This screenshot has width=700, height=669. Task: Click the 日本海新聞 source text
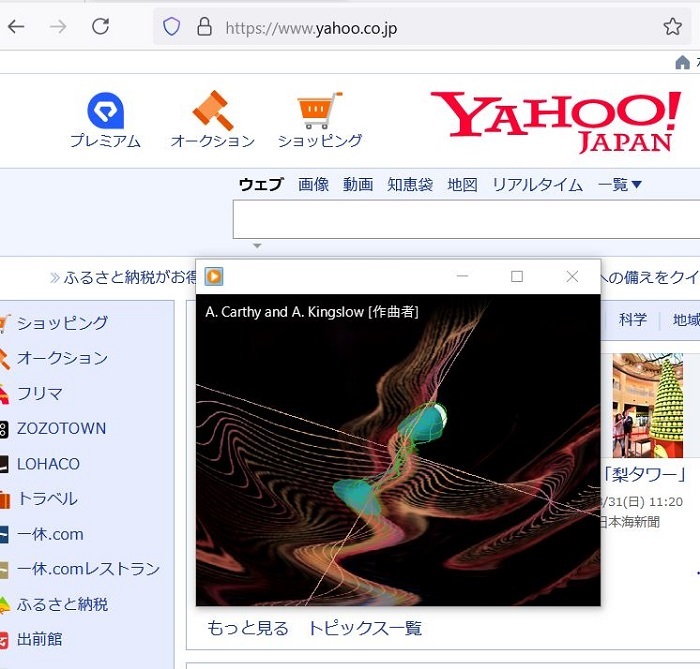[629, 522]
